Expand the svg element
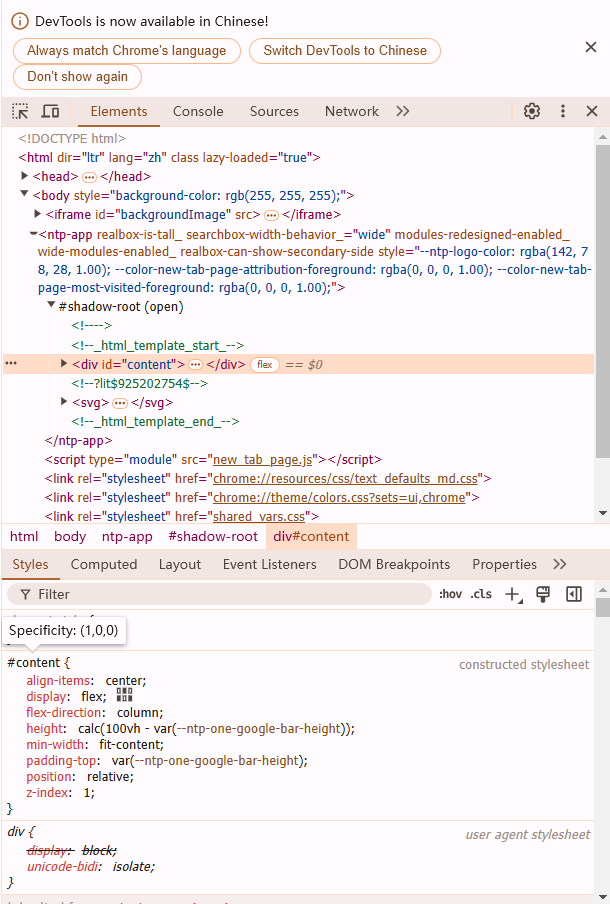 pyautogui.click(x=64, y=401)
